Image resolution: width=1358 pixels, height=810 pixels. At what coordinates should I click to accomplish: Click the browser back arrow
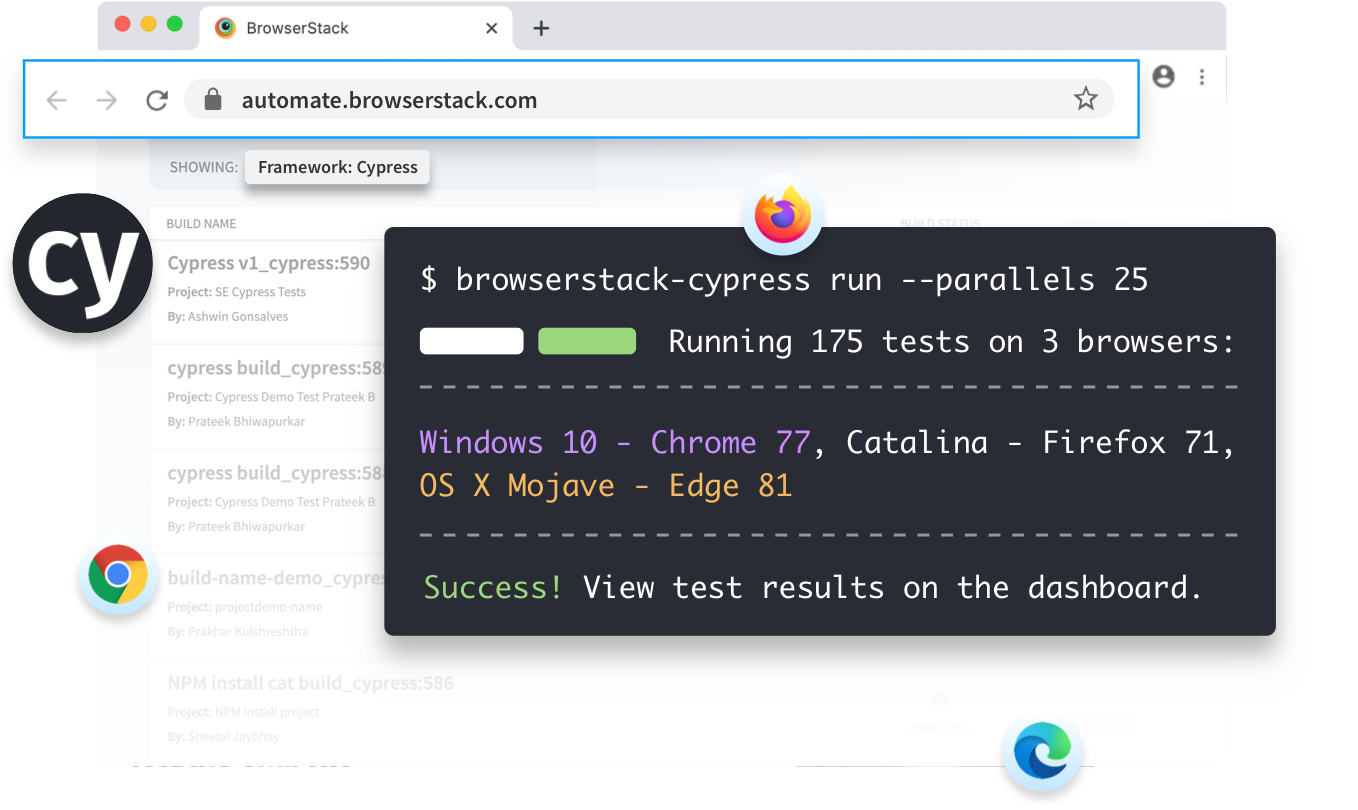click(x=57, y=100)
